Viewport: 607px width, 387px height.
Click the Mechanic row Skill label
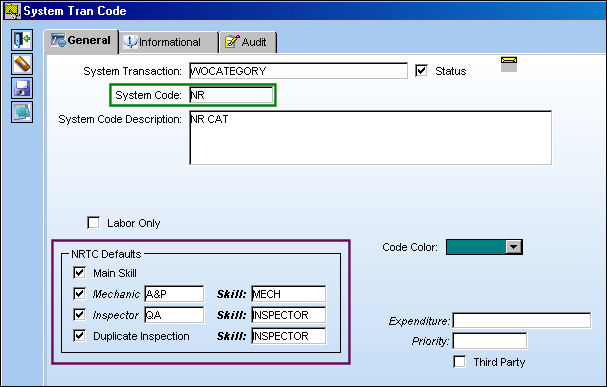[231, 294]
